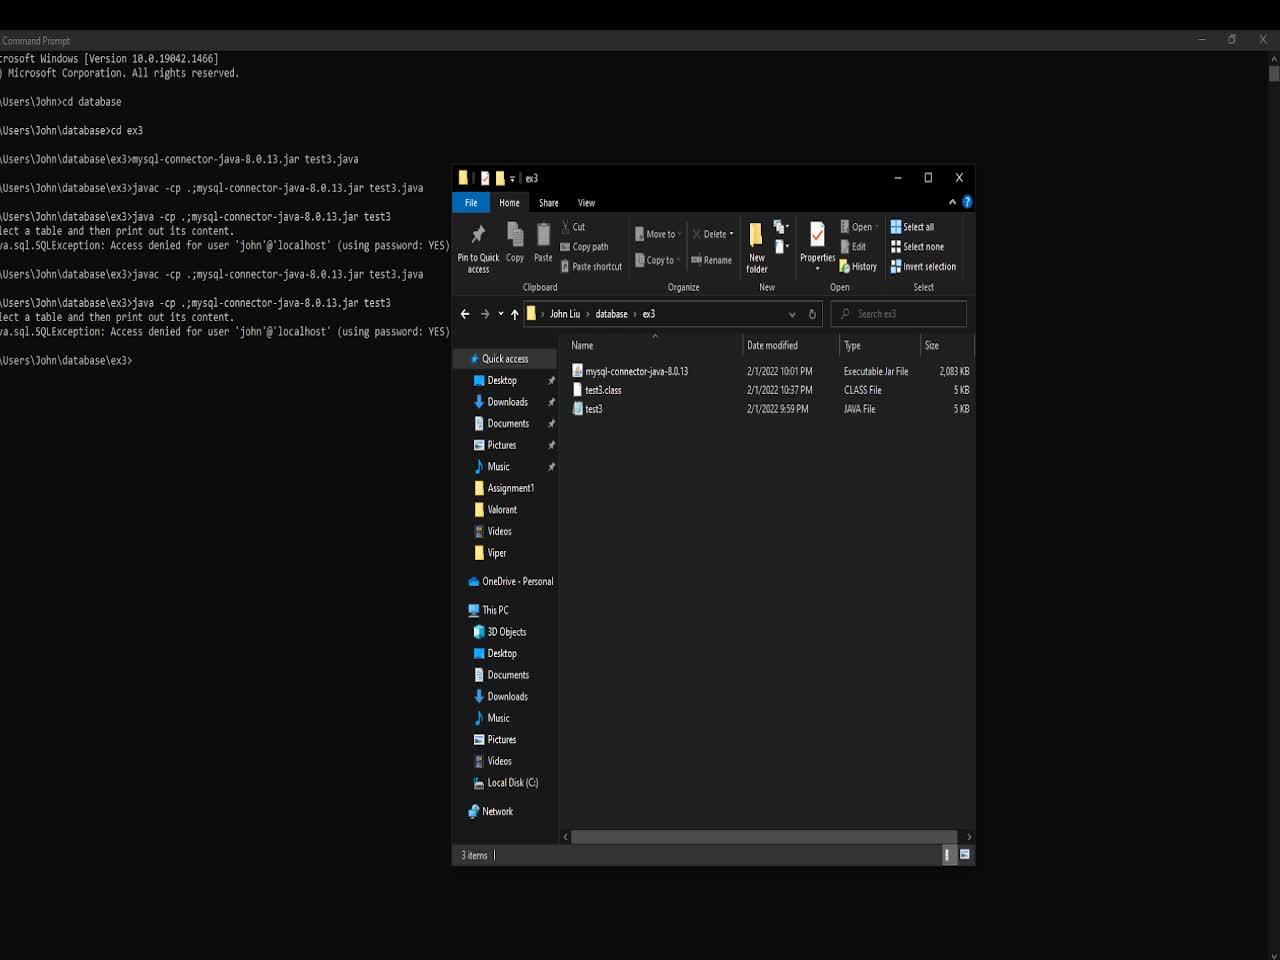Click Rename in the Organize group
1280x960 pixels.
(x=712, y=260)
